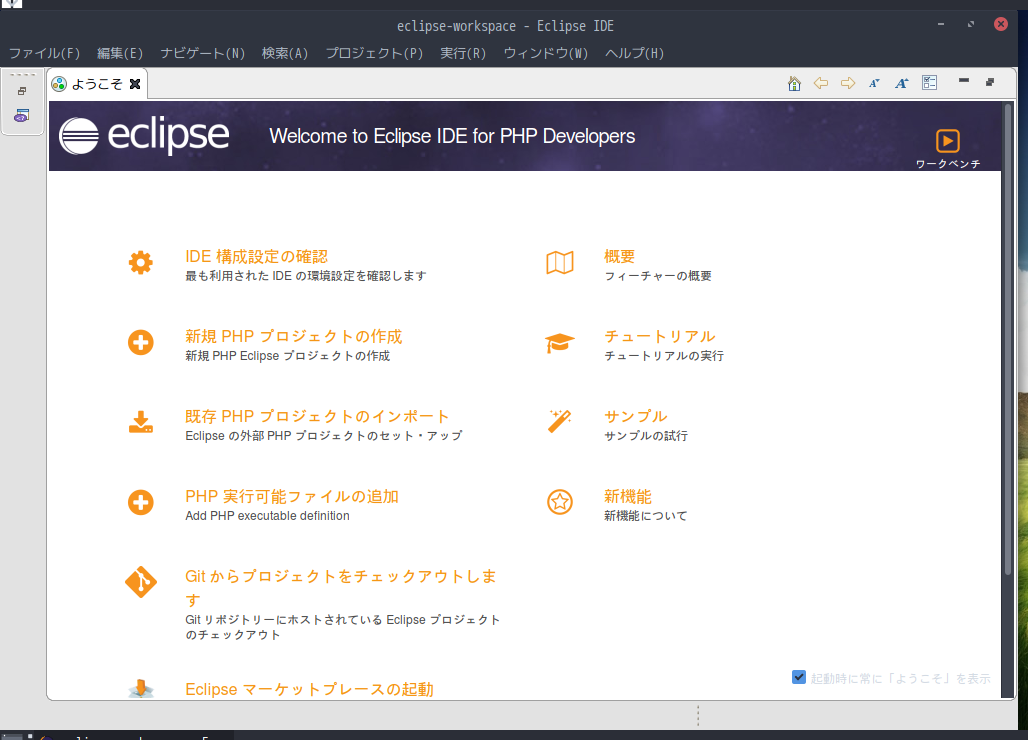The image size is (1028, 740).
Task: Minimize the ようこそ view panel
Action: pos(964,81)
